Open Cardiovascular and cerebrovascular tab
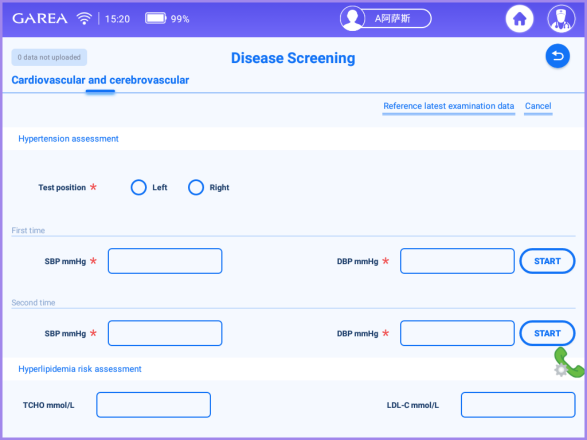587x440 pixels. 100,80
